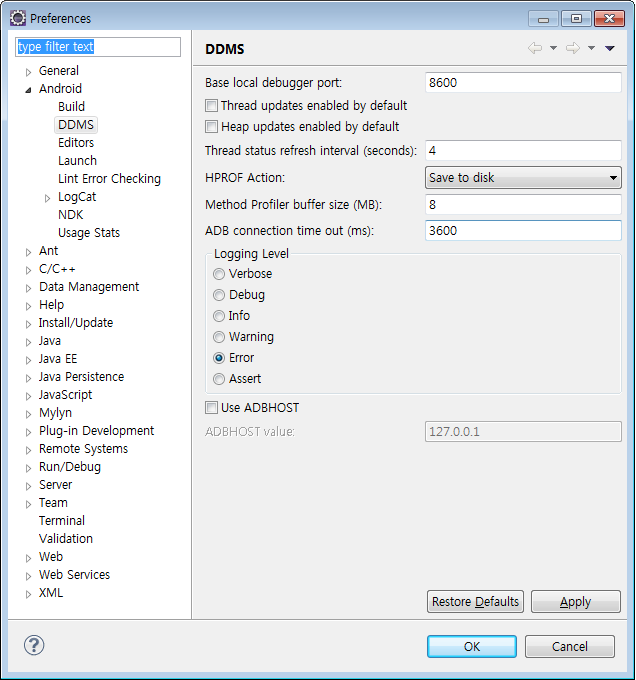Select the Plug-in Development category
This screenshot has height=680, width=636.
click(96, 431)
